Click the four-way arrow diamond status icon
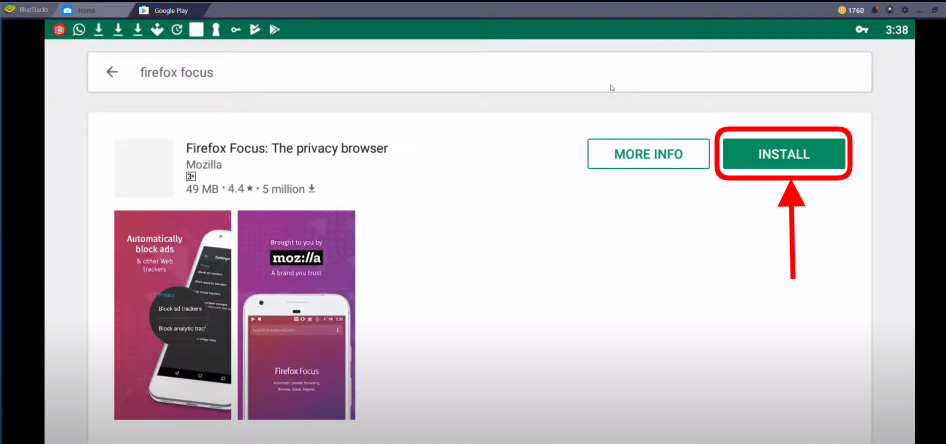Viewport: 946px width, 444px height. (x=157, y=29)
